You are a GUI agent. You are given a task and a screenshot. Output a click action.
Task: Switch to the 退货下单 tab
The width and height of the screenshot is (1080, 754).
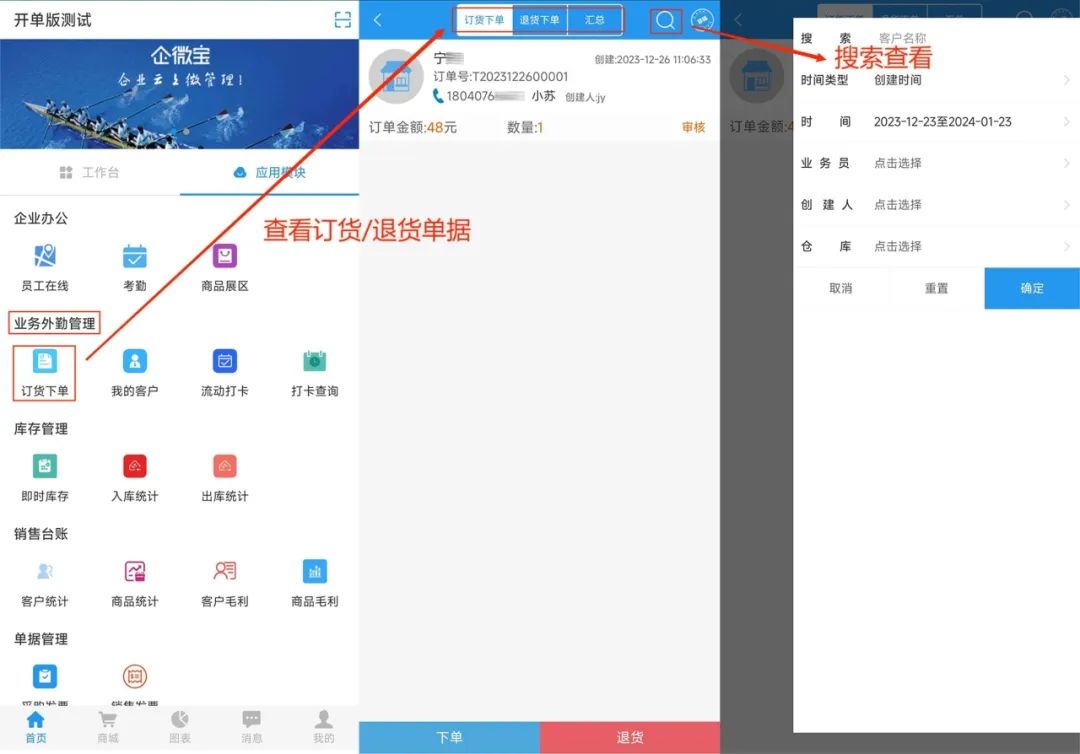[x=539, y=20]
